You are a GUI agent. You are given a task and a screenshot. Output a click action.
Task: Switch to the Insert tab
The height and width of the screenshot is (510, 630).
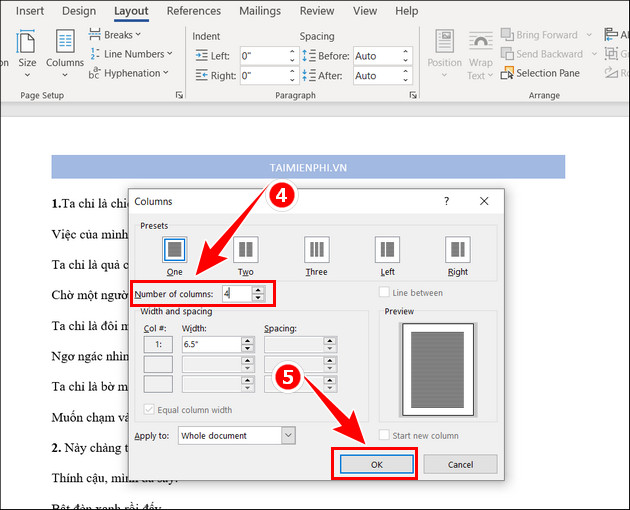tap(30, 11)
